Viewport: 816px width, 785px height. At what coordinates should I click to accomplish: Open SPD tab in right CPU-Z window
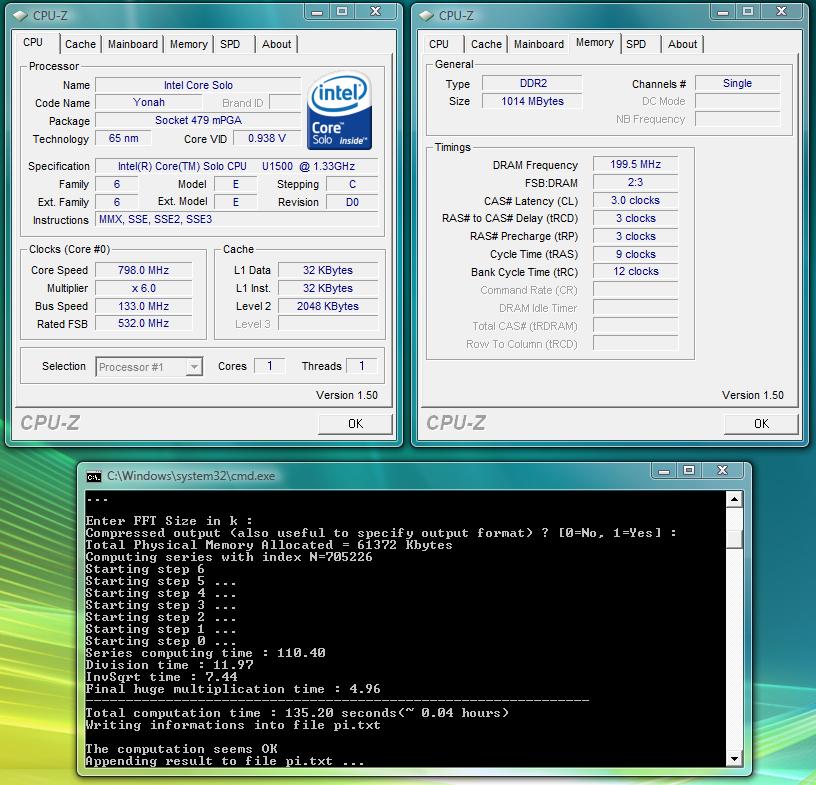(x=636, y=44)
